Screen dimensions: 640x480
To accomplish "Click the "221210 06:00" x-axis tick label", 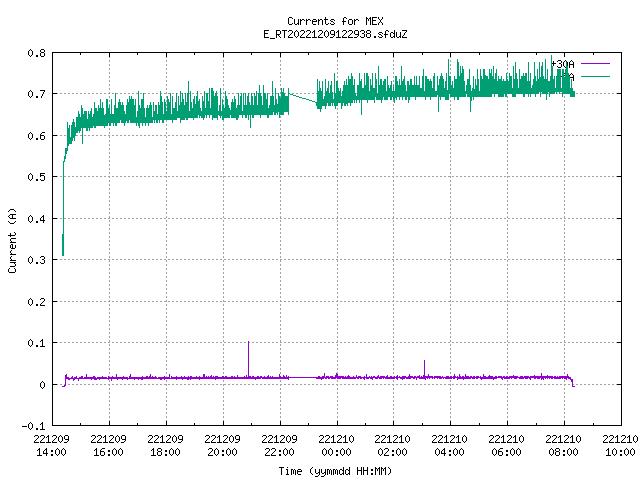I will [507, 446].
